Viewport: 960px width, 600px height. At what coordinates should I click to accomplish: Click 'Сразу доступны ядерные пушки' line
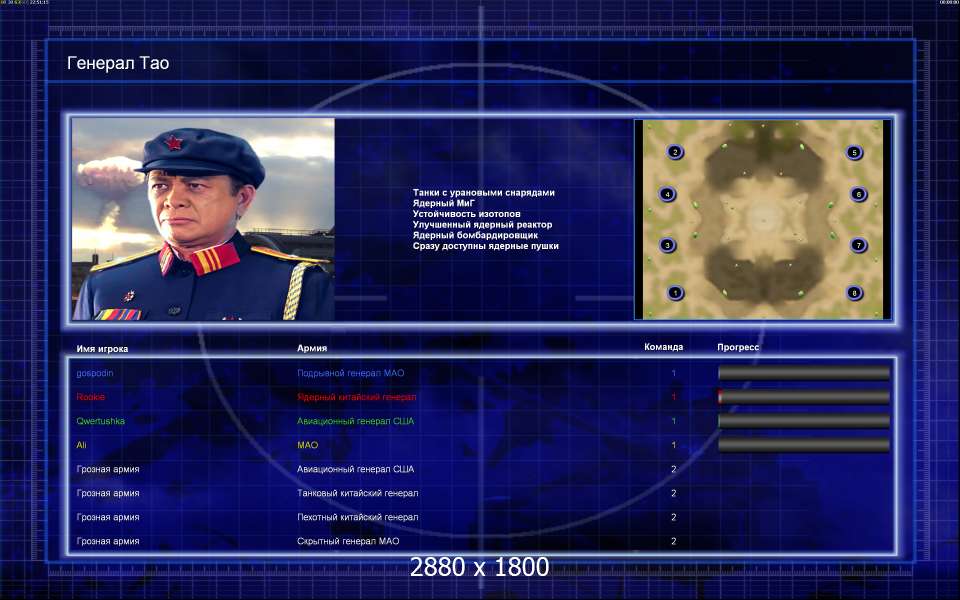pos(486,246)
